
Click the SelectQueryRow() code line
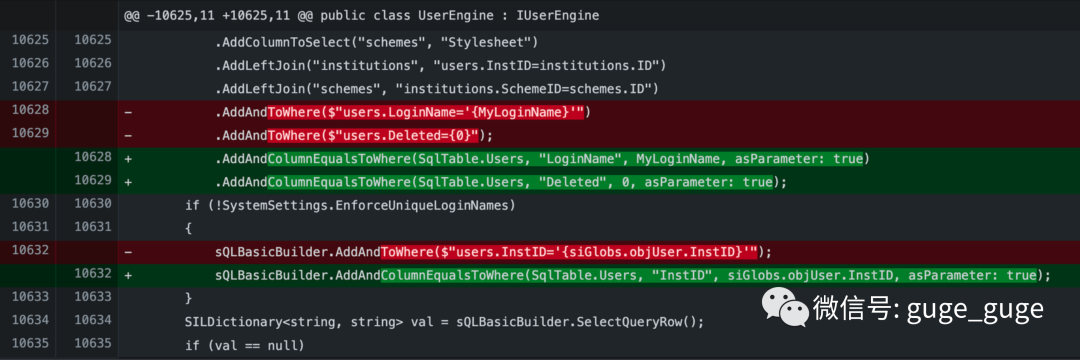click(445, 322)
